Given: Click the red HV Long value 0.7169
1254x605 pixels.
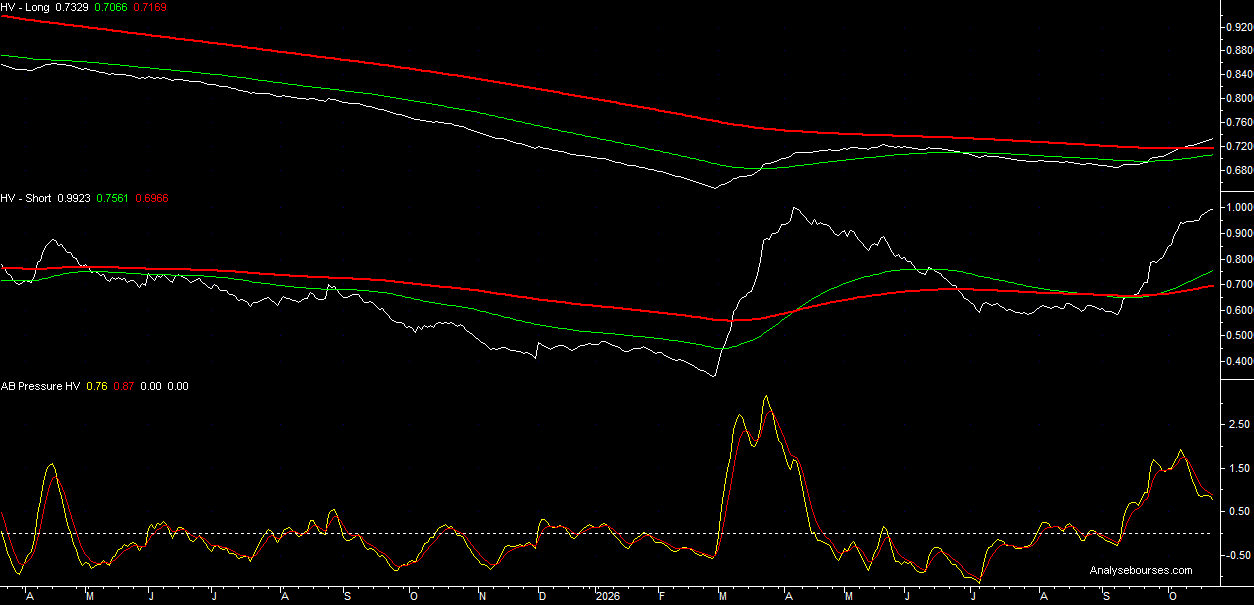Looking at the screenshot, I should (x=150, y=7).
